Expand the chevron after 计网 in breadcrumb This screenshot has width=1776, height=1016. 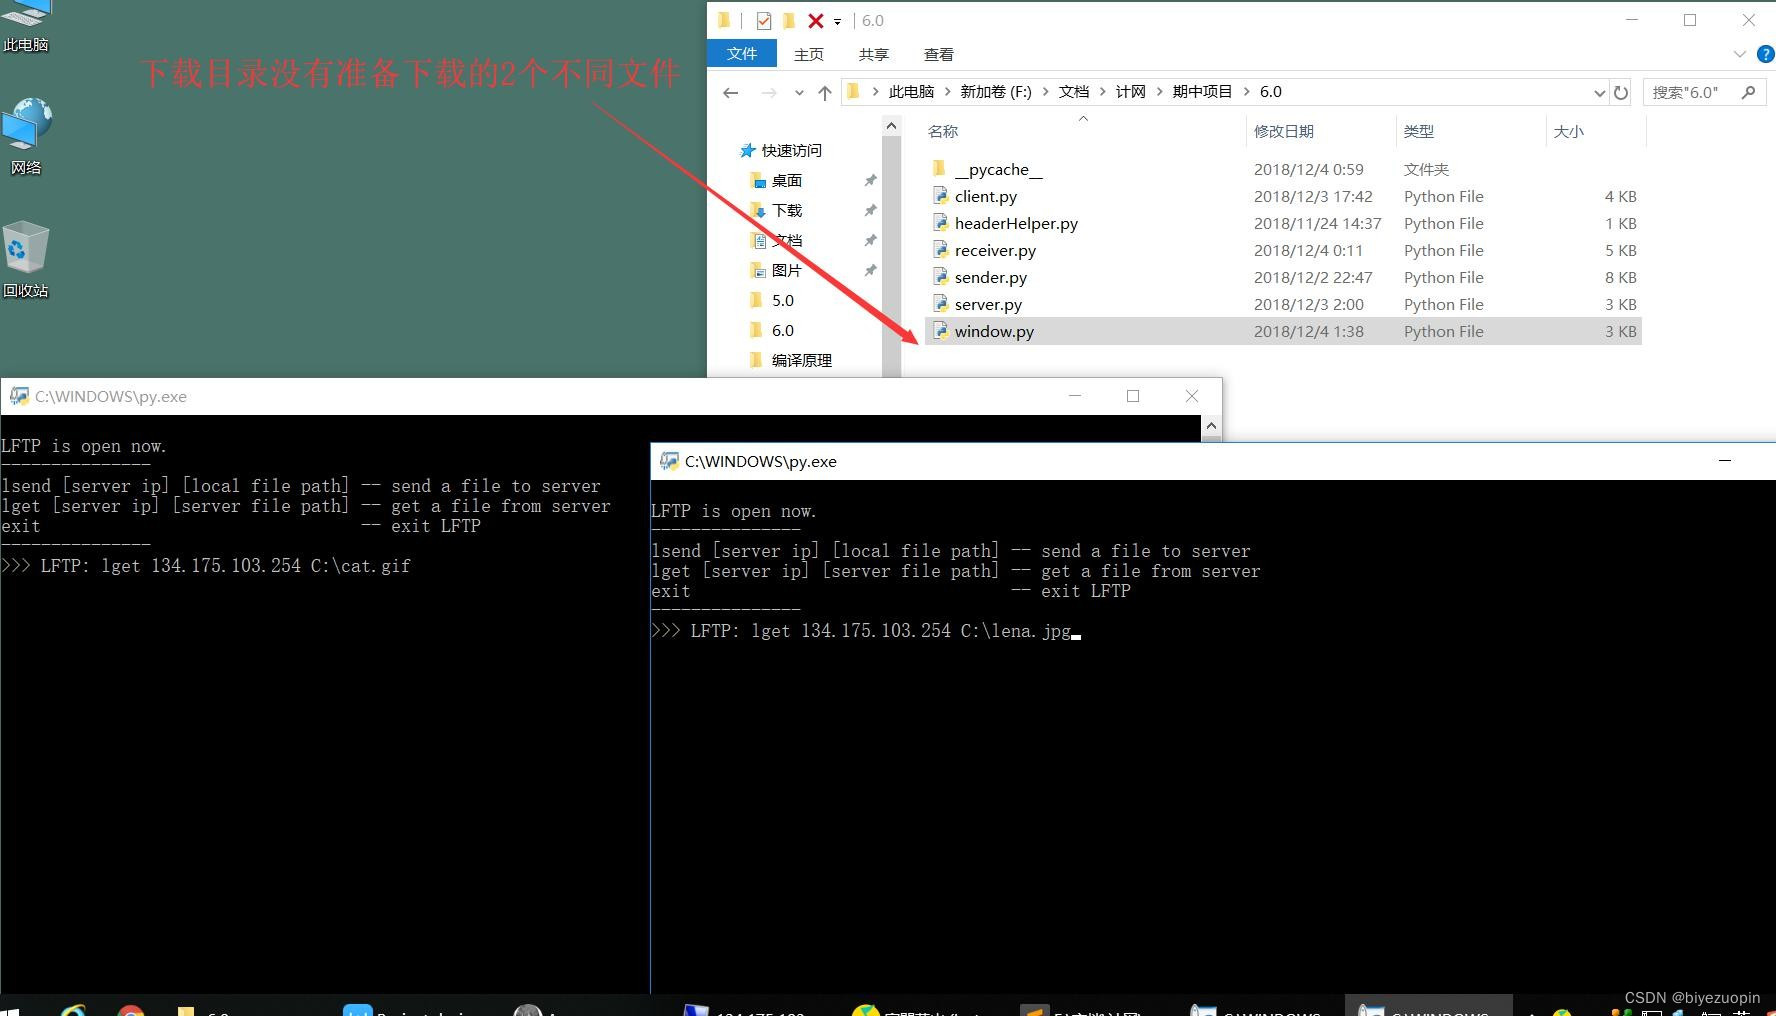point(1160,92)
